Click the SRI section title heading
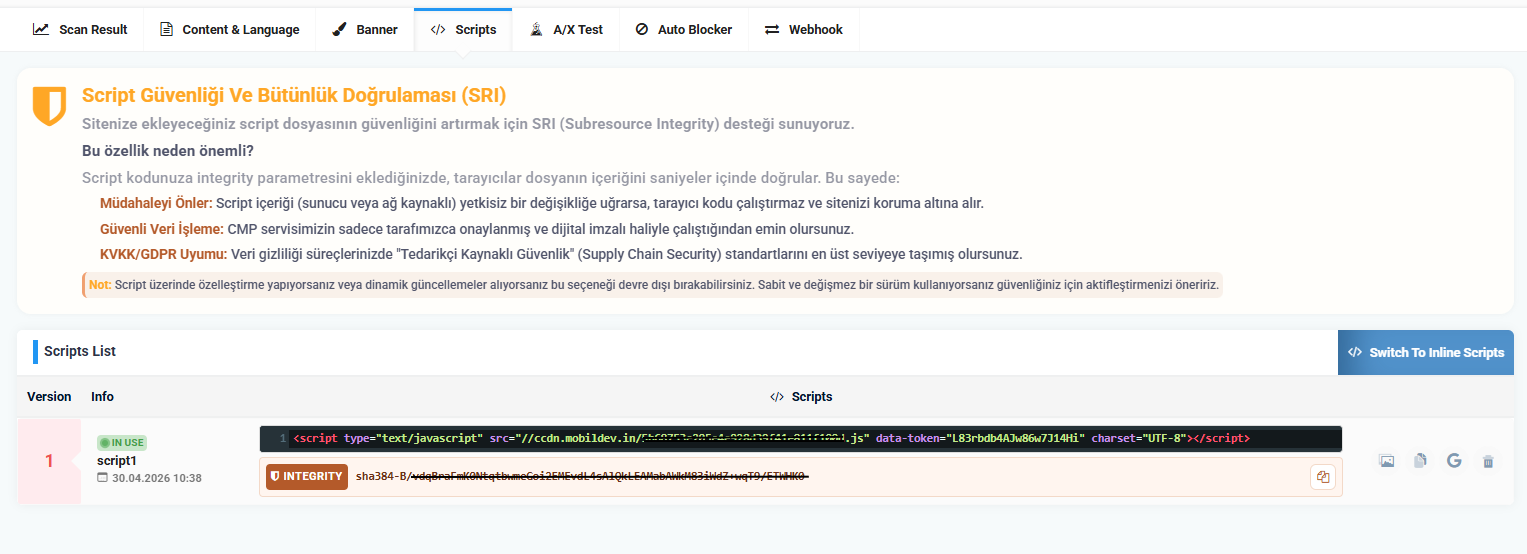Viewport: 1527px width, 554px height. [x=294, y=96]
